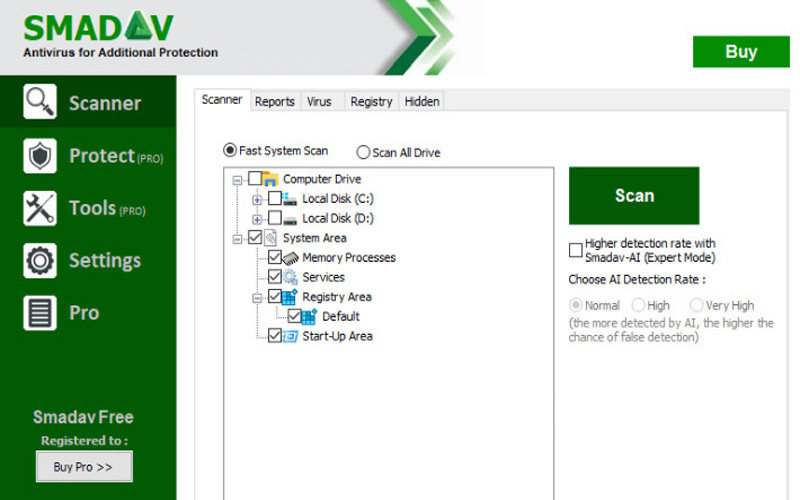Collapse the System Area tree node
The height and width of the screenshot is (500, 800).
point(237,239)
